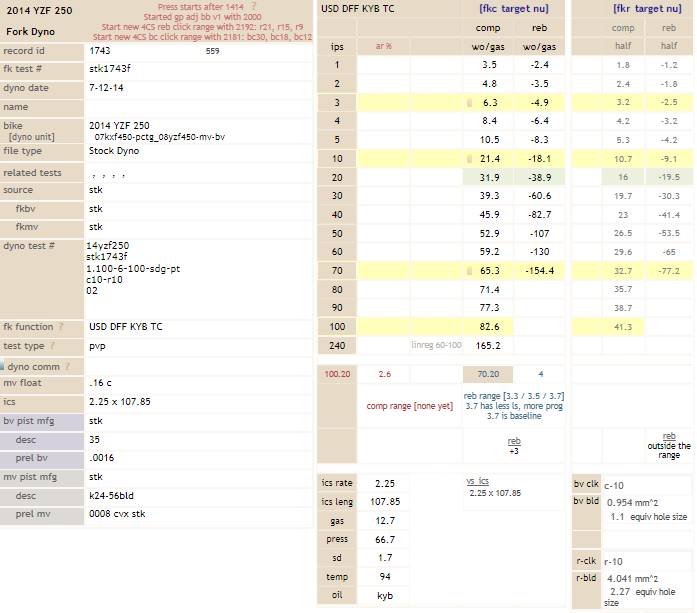Click the help icon next to test type
Image resolution: width=697 pixels, height=613 pixels.
51,346
